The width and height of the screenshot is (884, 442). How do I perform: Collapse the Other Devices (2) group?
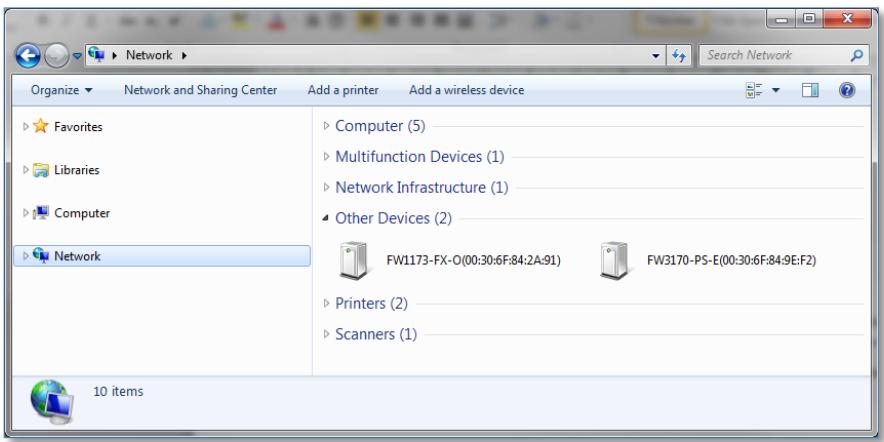[x=326, y=218]
